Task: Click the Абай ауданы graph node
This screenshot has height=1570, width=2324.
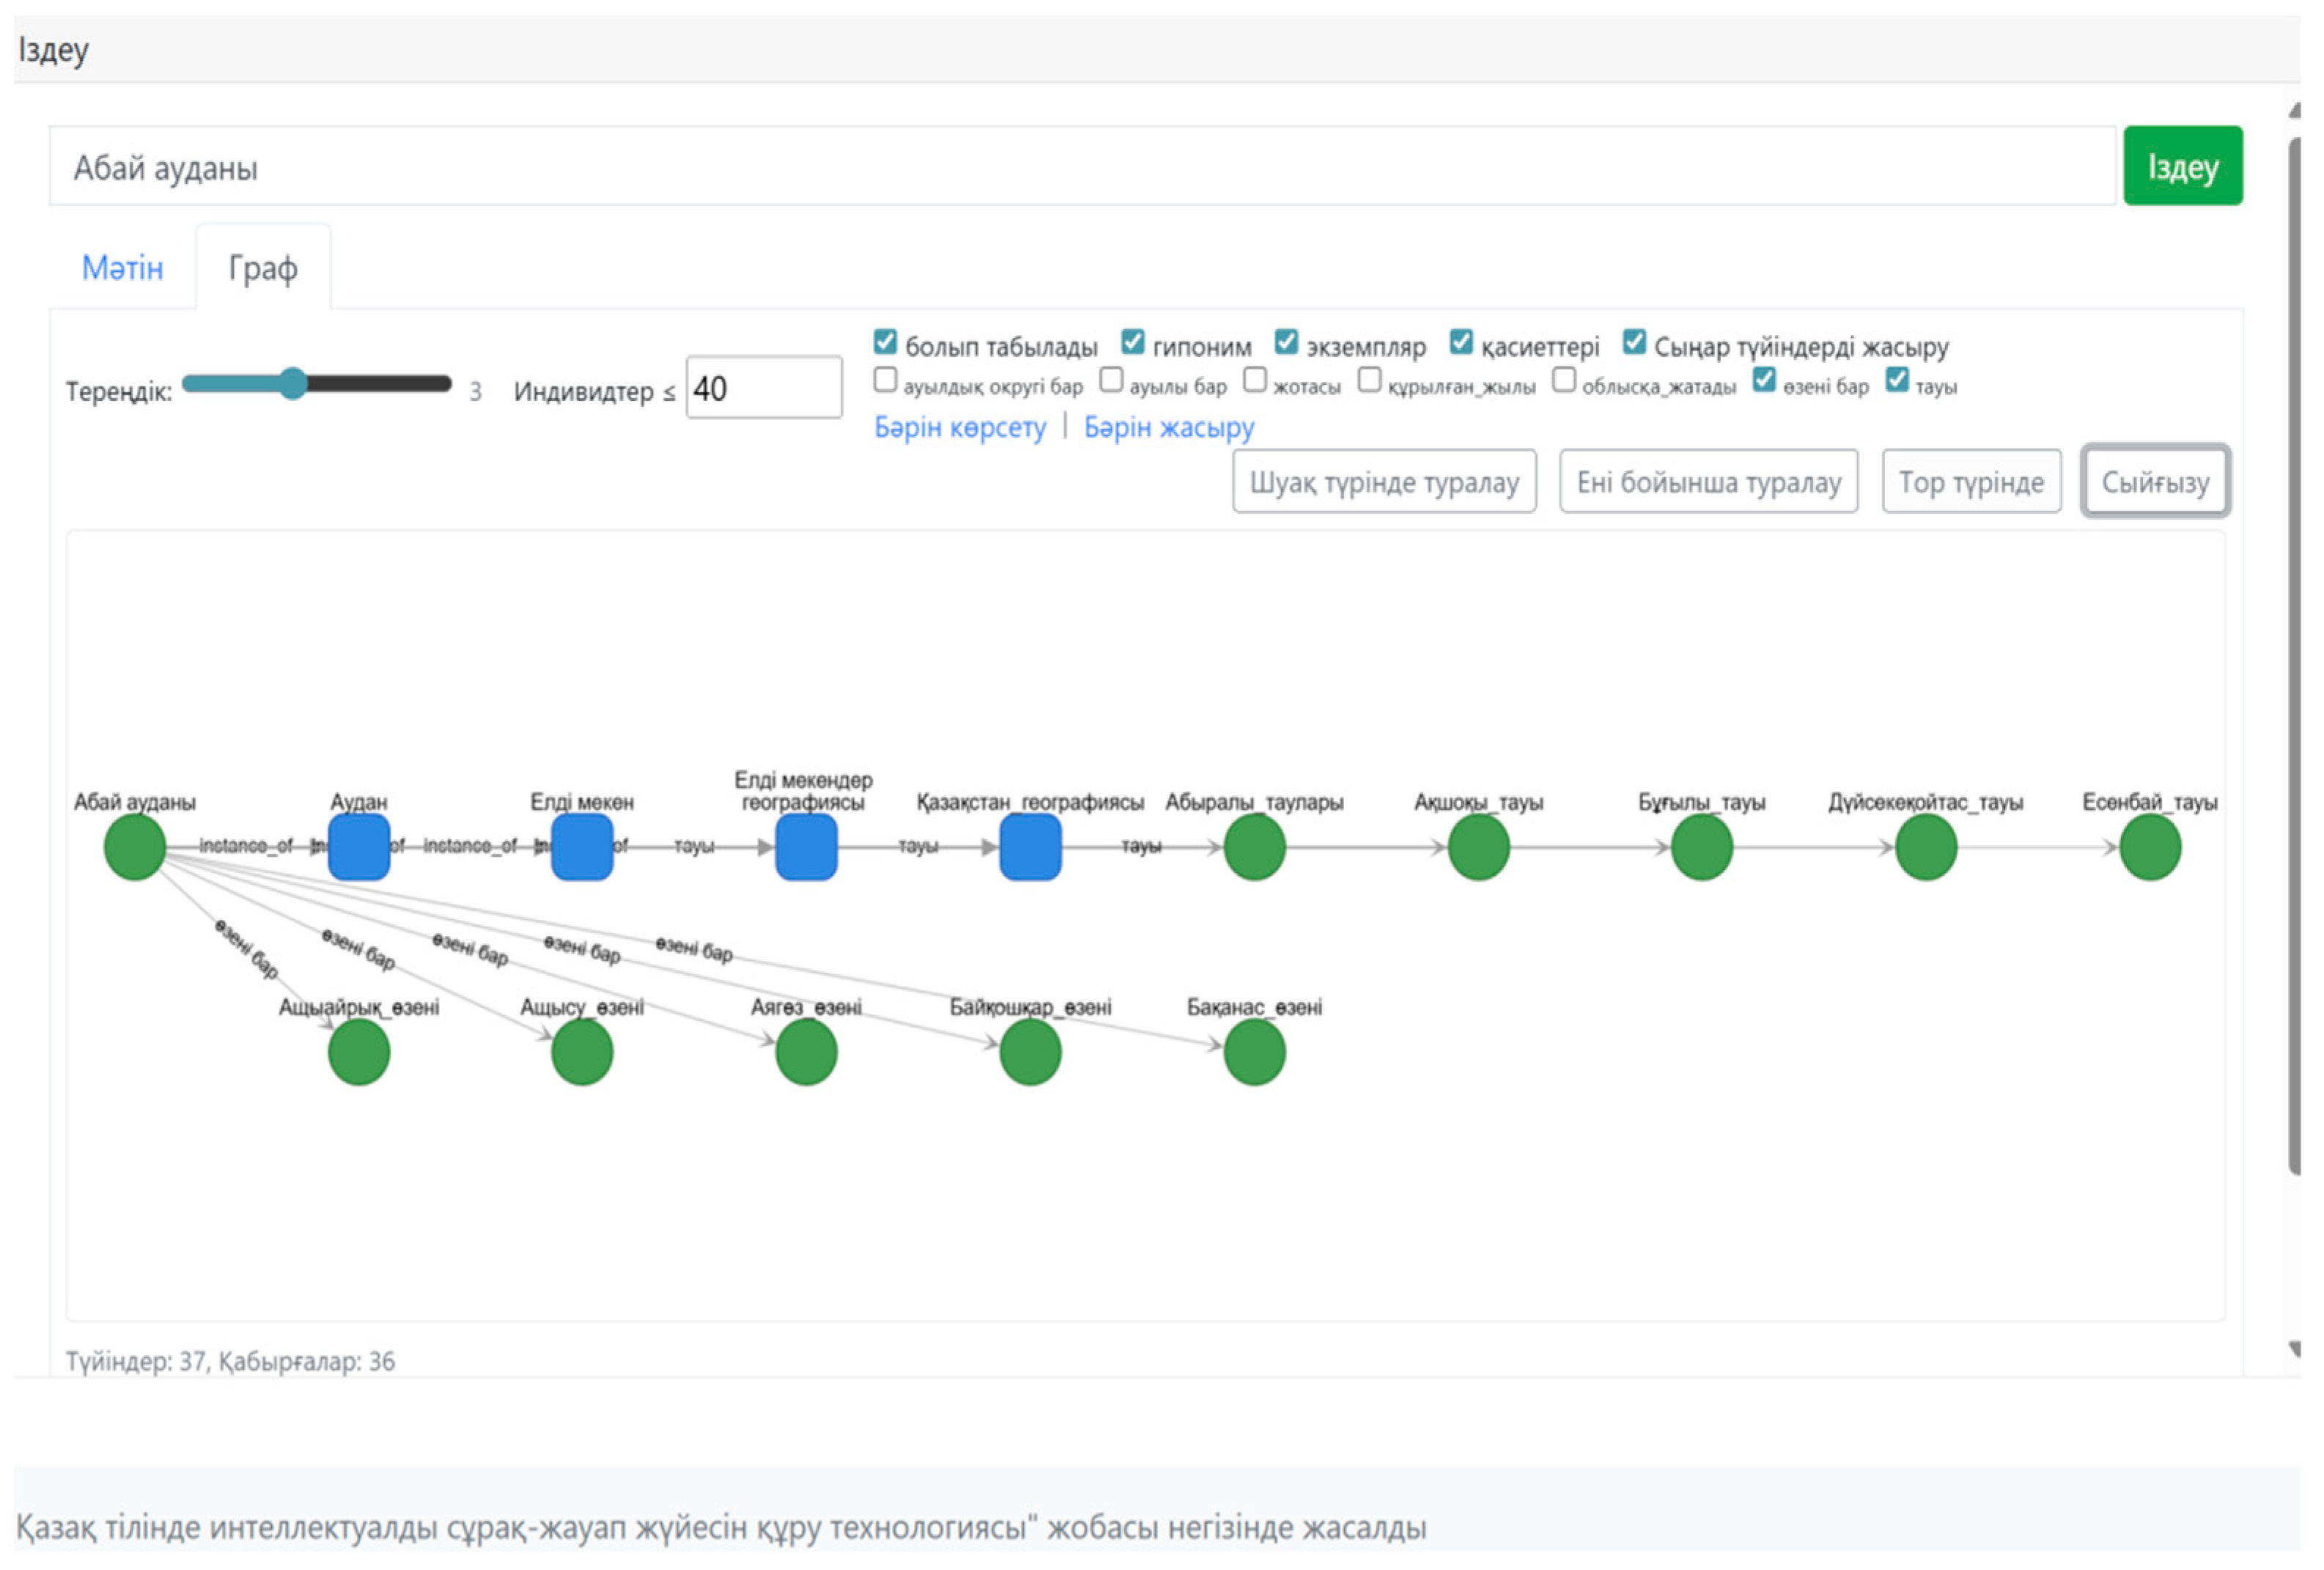Action: pos(134,847)
